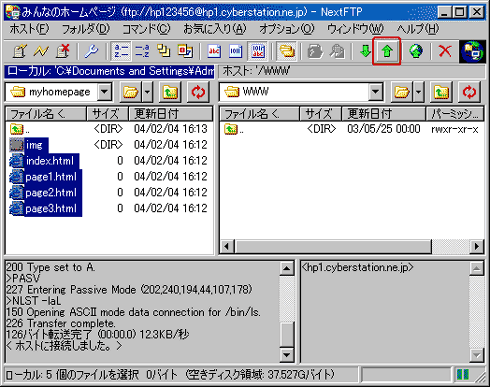This screenshot has width=490, height=387.
Task: Open the wrench settings icon
Action: [91, 51]
